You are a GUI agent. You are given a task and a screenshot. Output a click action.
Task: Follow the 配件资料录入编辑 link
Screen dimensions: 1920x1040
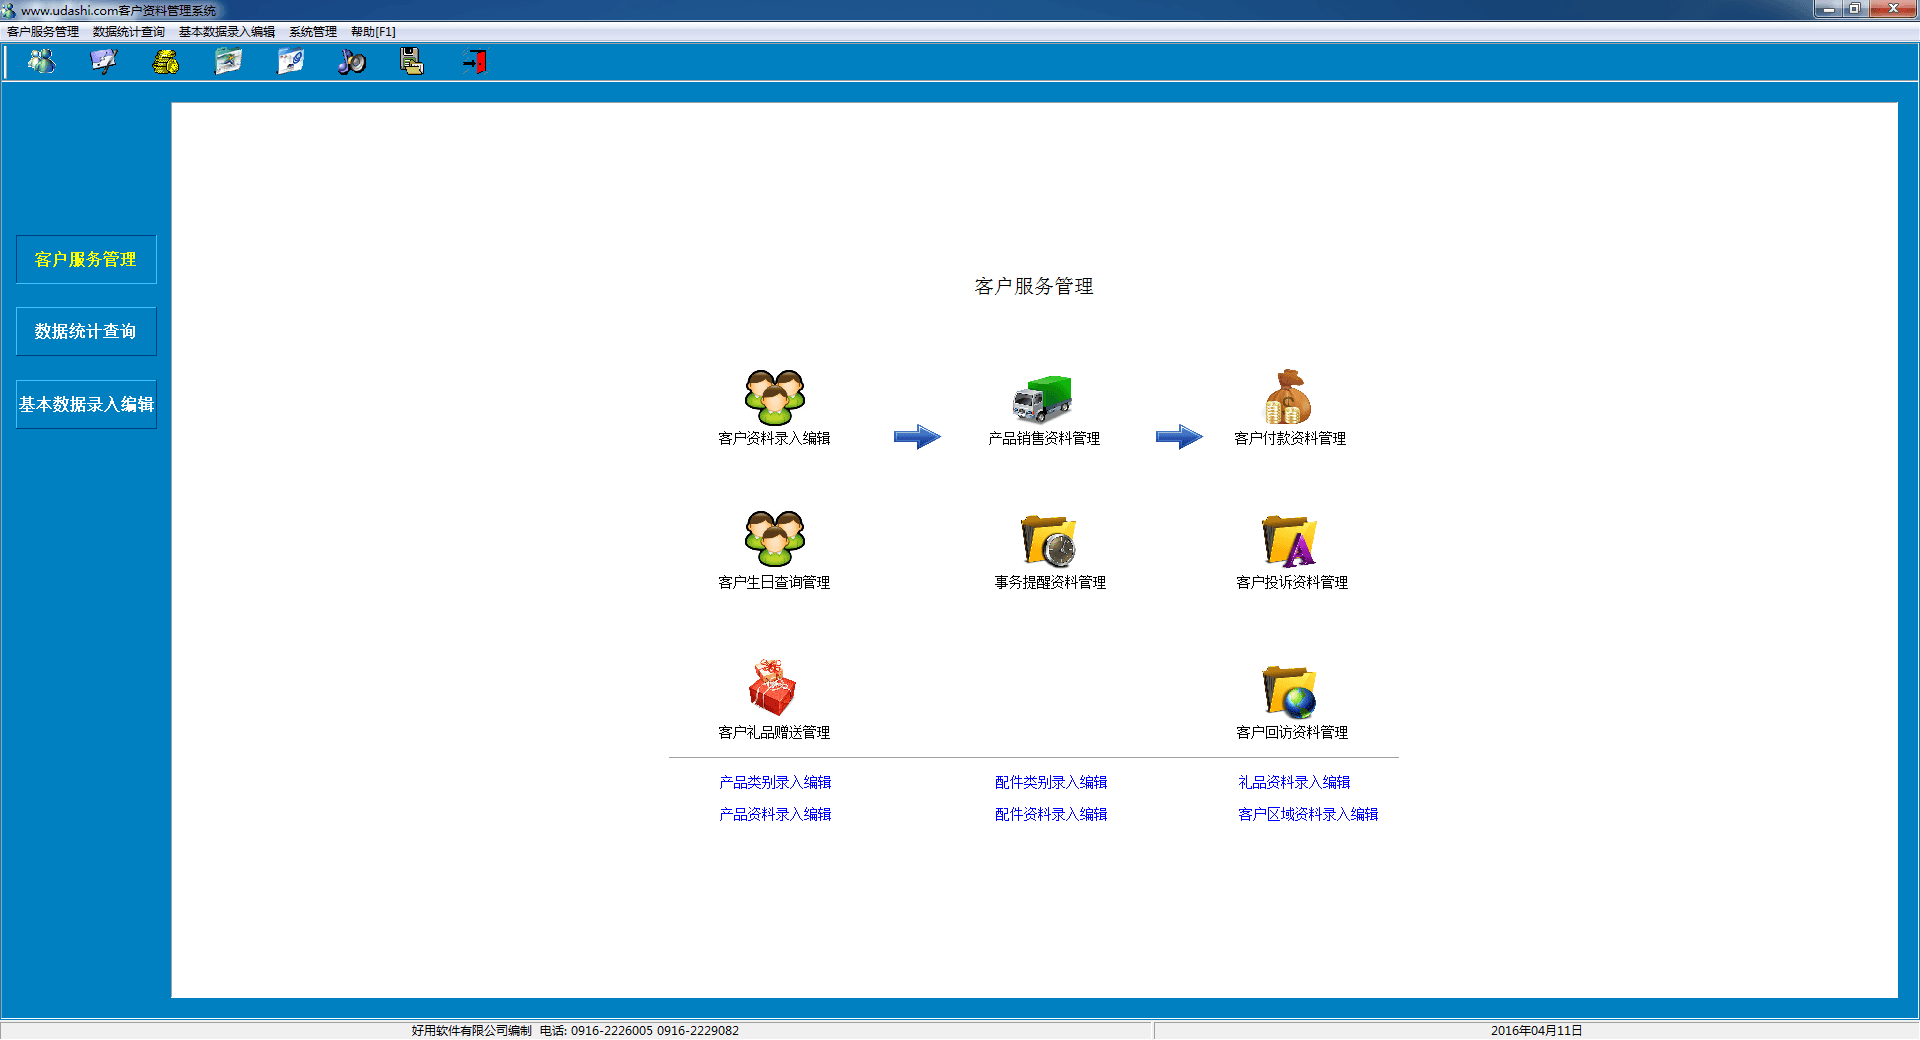click(1051, 814)
